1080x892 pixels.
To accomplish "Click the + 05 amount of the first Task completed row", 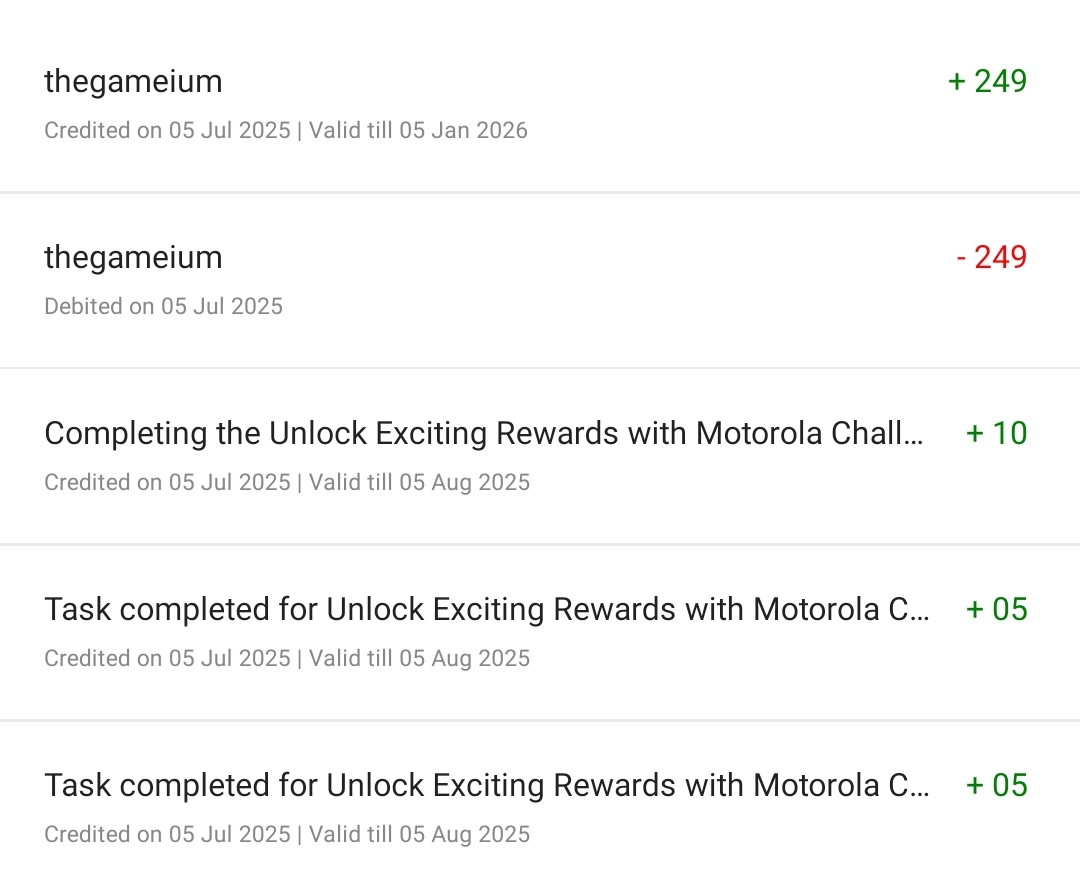I will pos(996,609).
